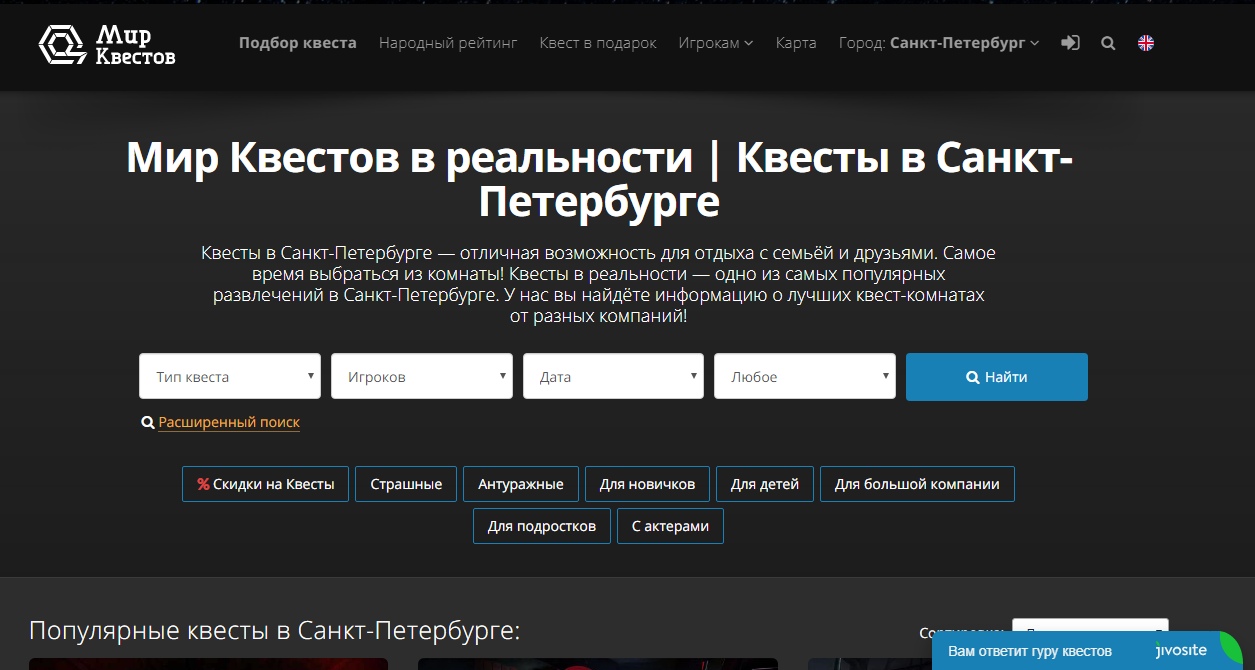Image resolution: width=1255 pixels, height=670 pixels.
Task: Click the Мир Квестов logo
Action: pyautogui.click(x=107, y=44)
